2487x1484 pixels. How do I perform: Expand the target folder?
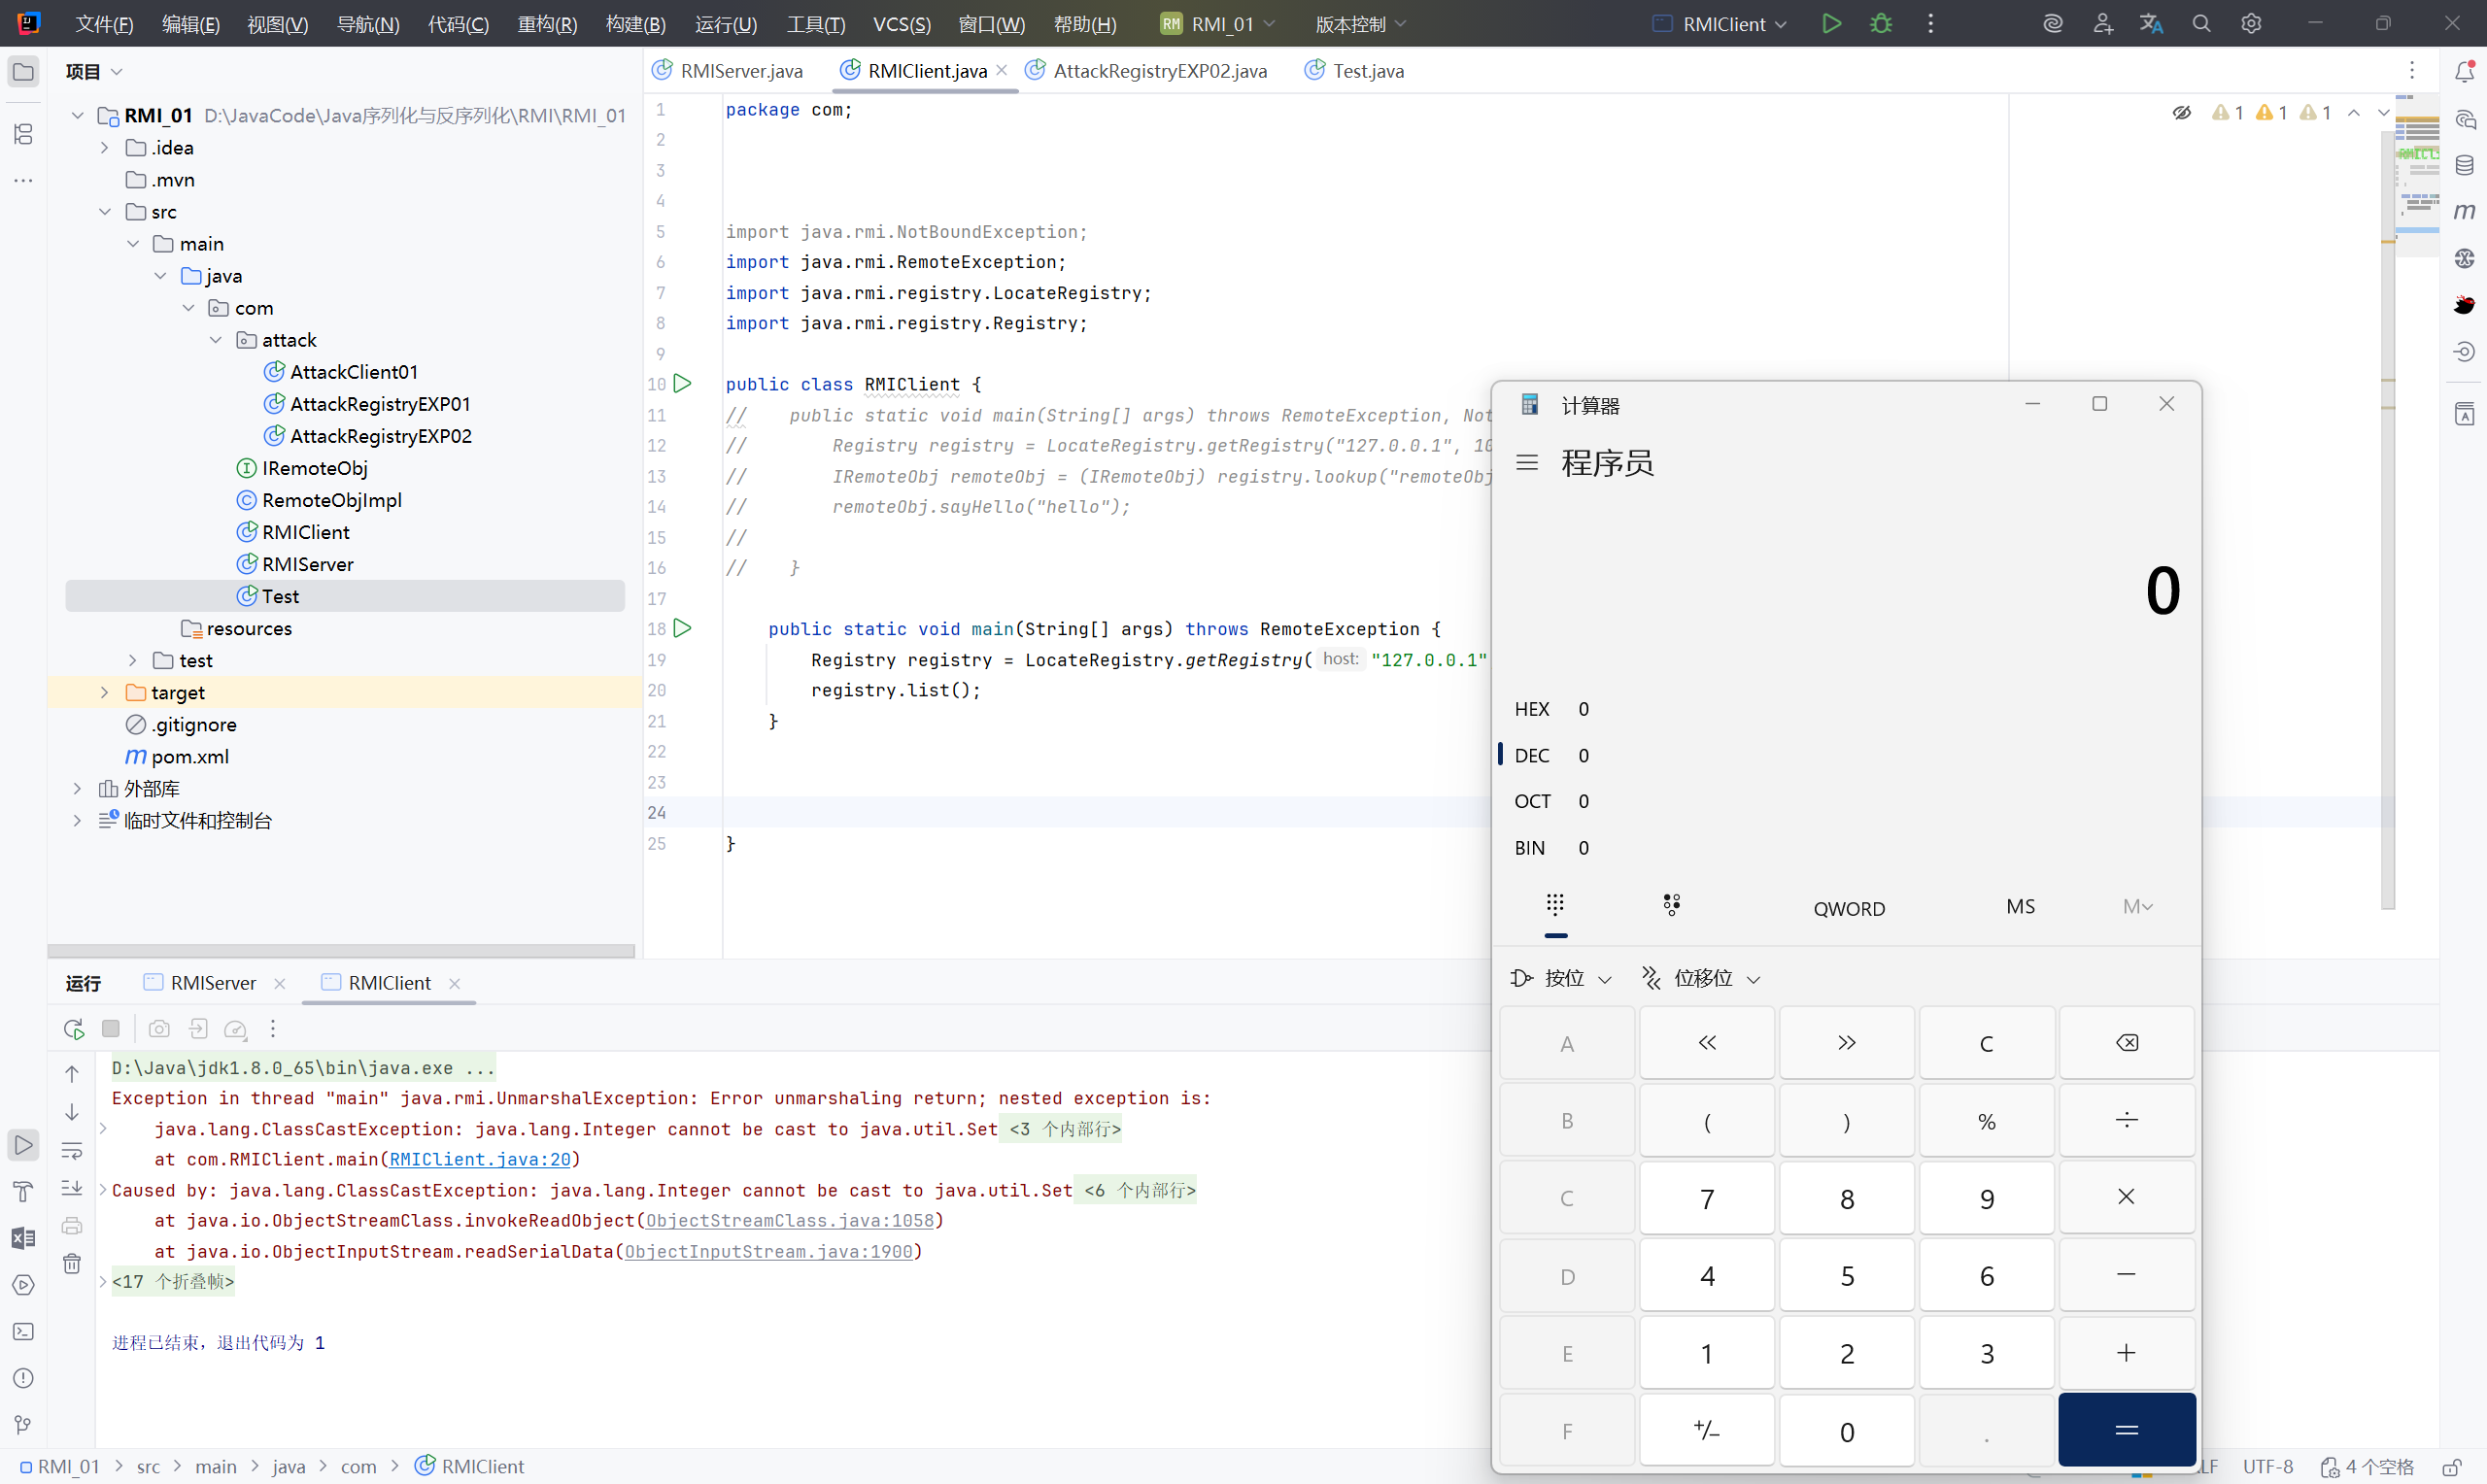pos(104,692)
